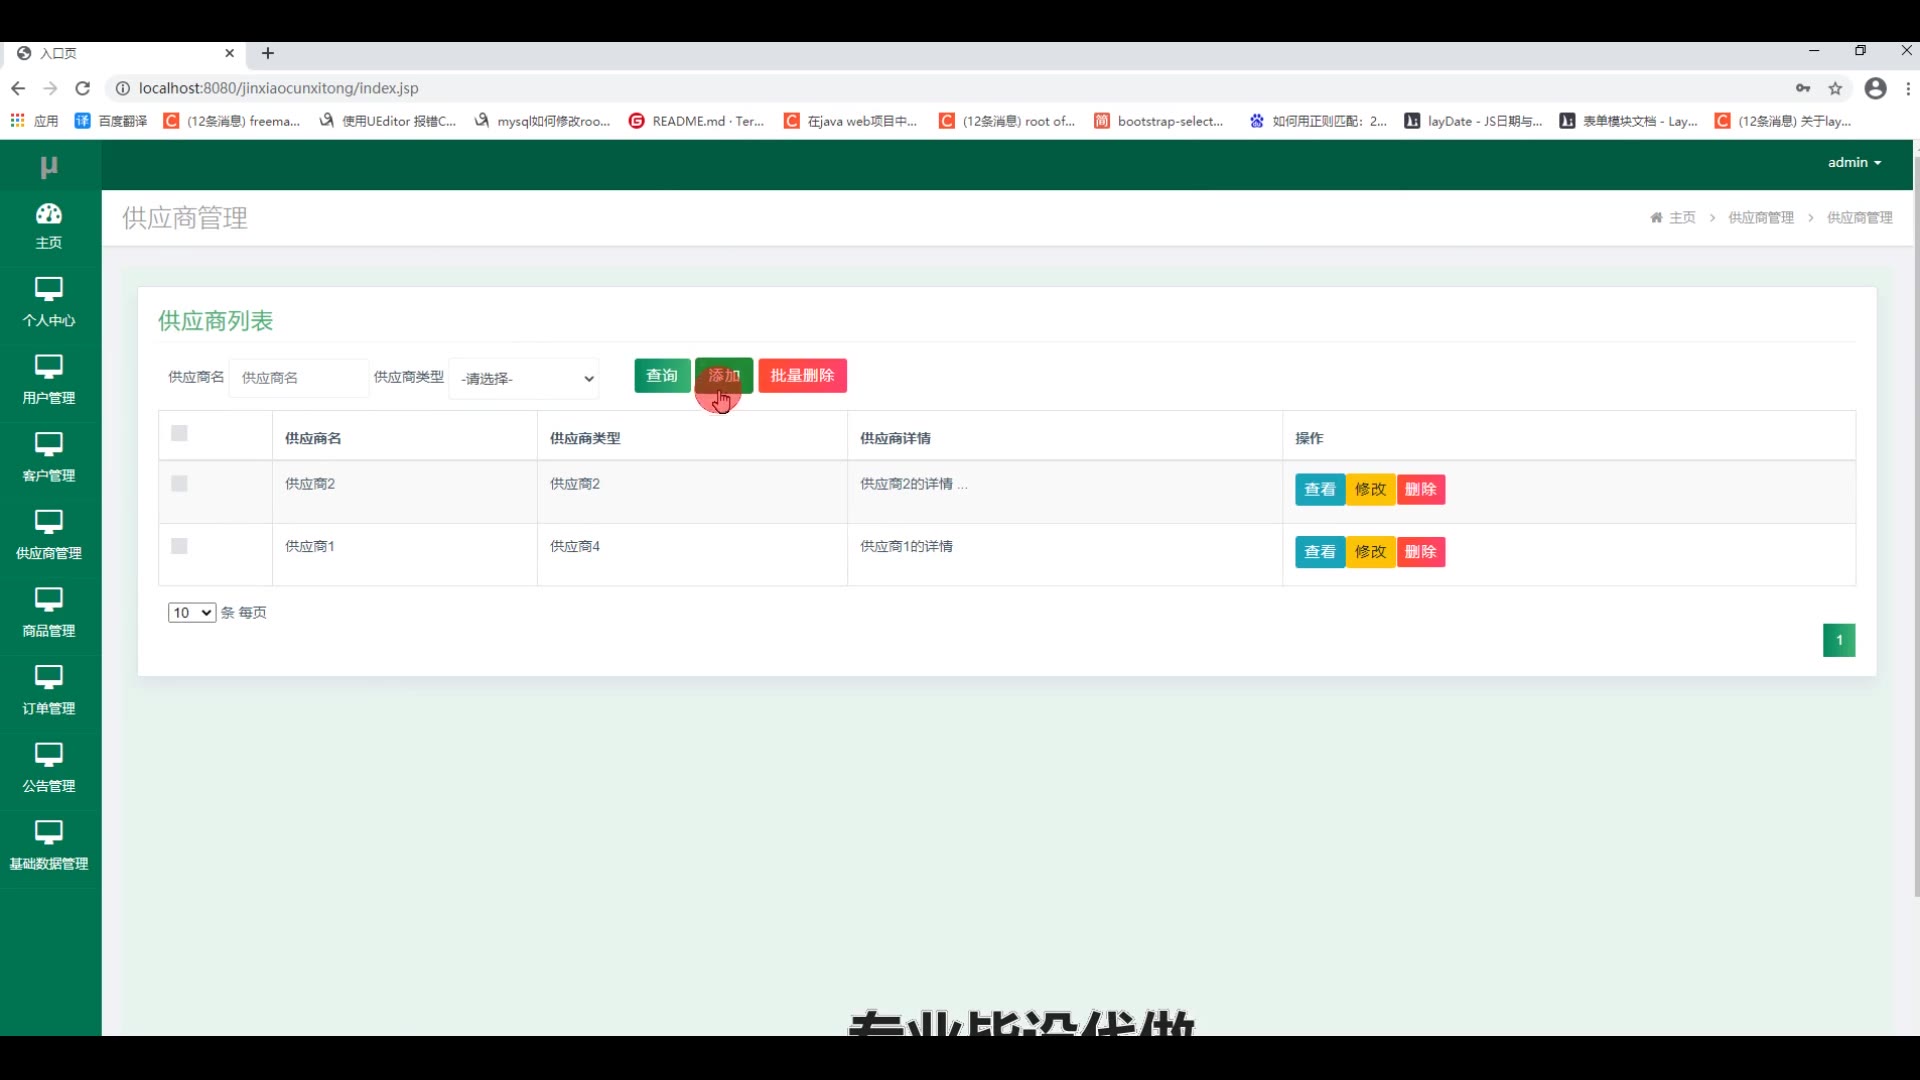Open the mysql如何修改root bookmark

point(542,121)
